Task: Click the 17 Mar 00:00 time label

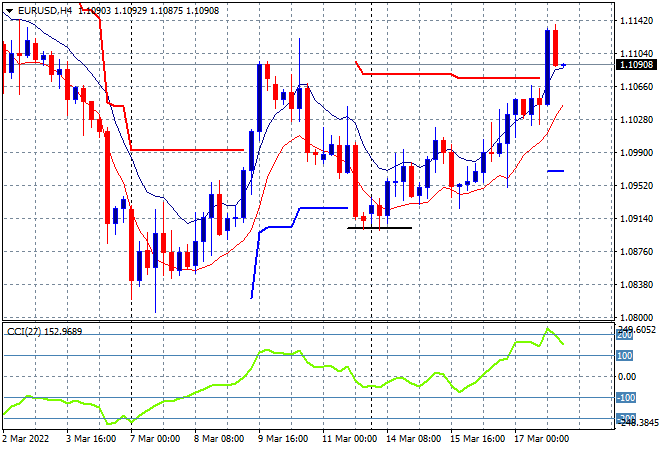Action: tap(542, 439)
